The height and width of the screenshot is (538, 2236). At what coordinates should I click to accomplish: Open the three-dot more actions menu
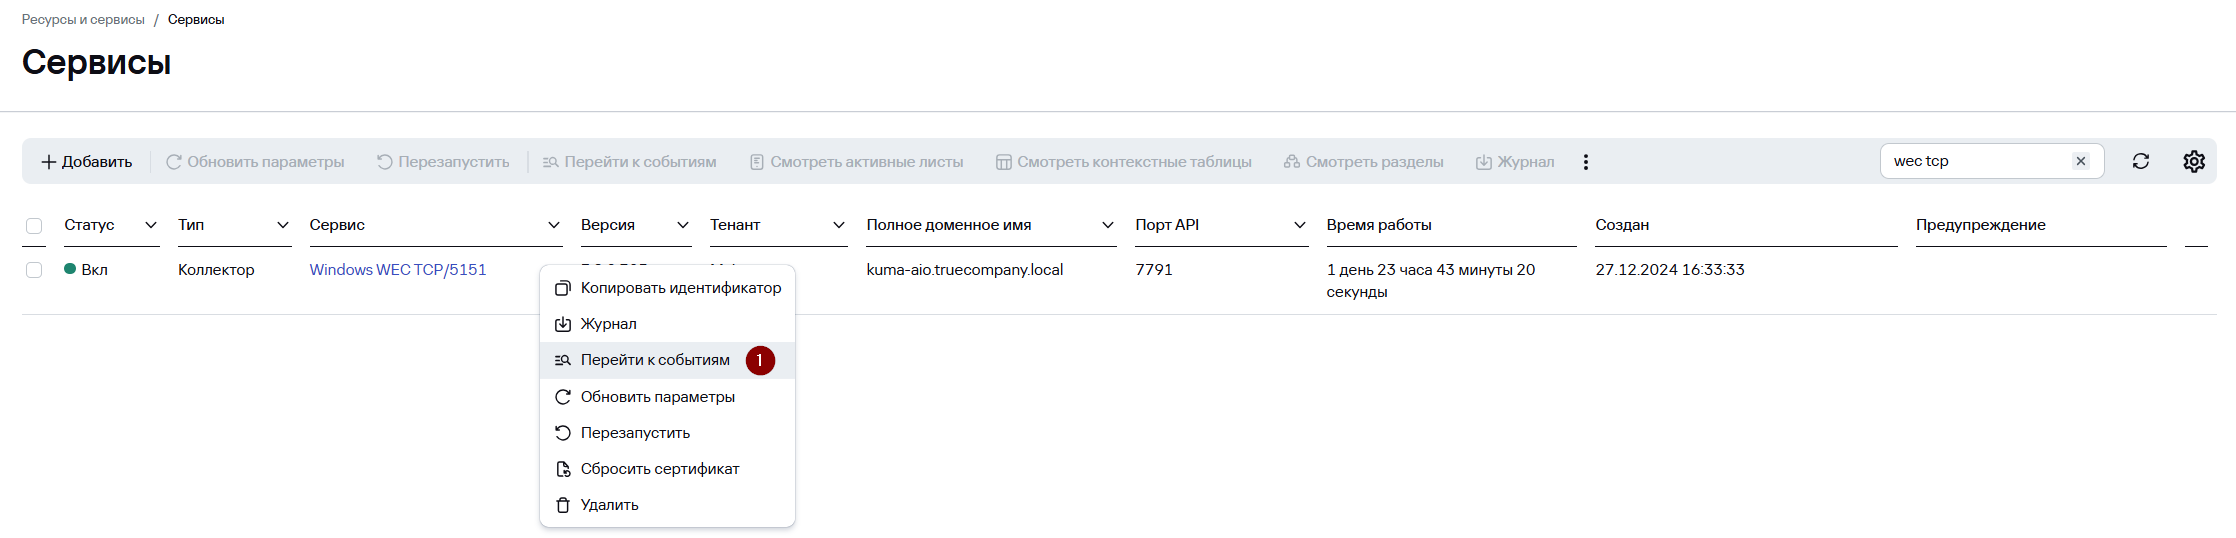point(1585,162)
